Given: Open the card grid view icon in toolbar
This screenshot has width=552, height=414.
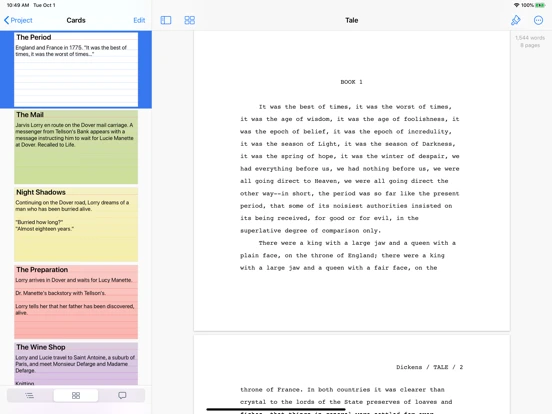Looking at the screenshot, I should click(189, 20).
